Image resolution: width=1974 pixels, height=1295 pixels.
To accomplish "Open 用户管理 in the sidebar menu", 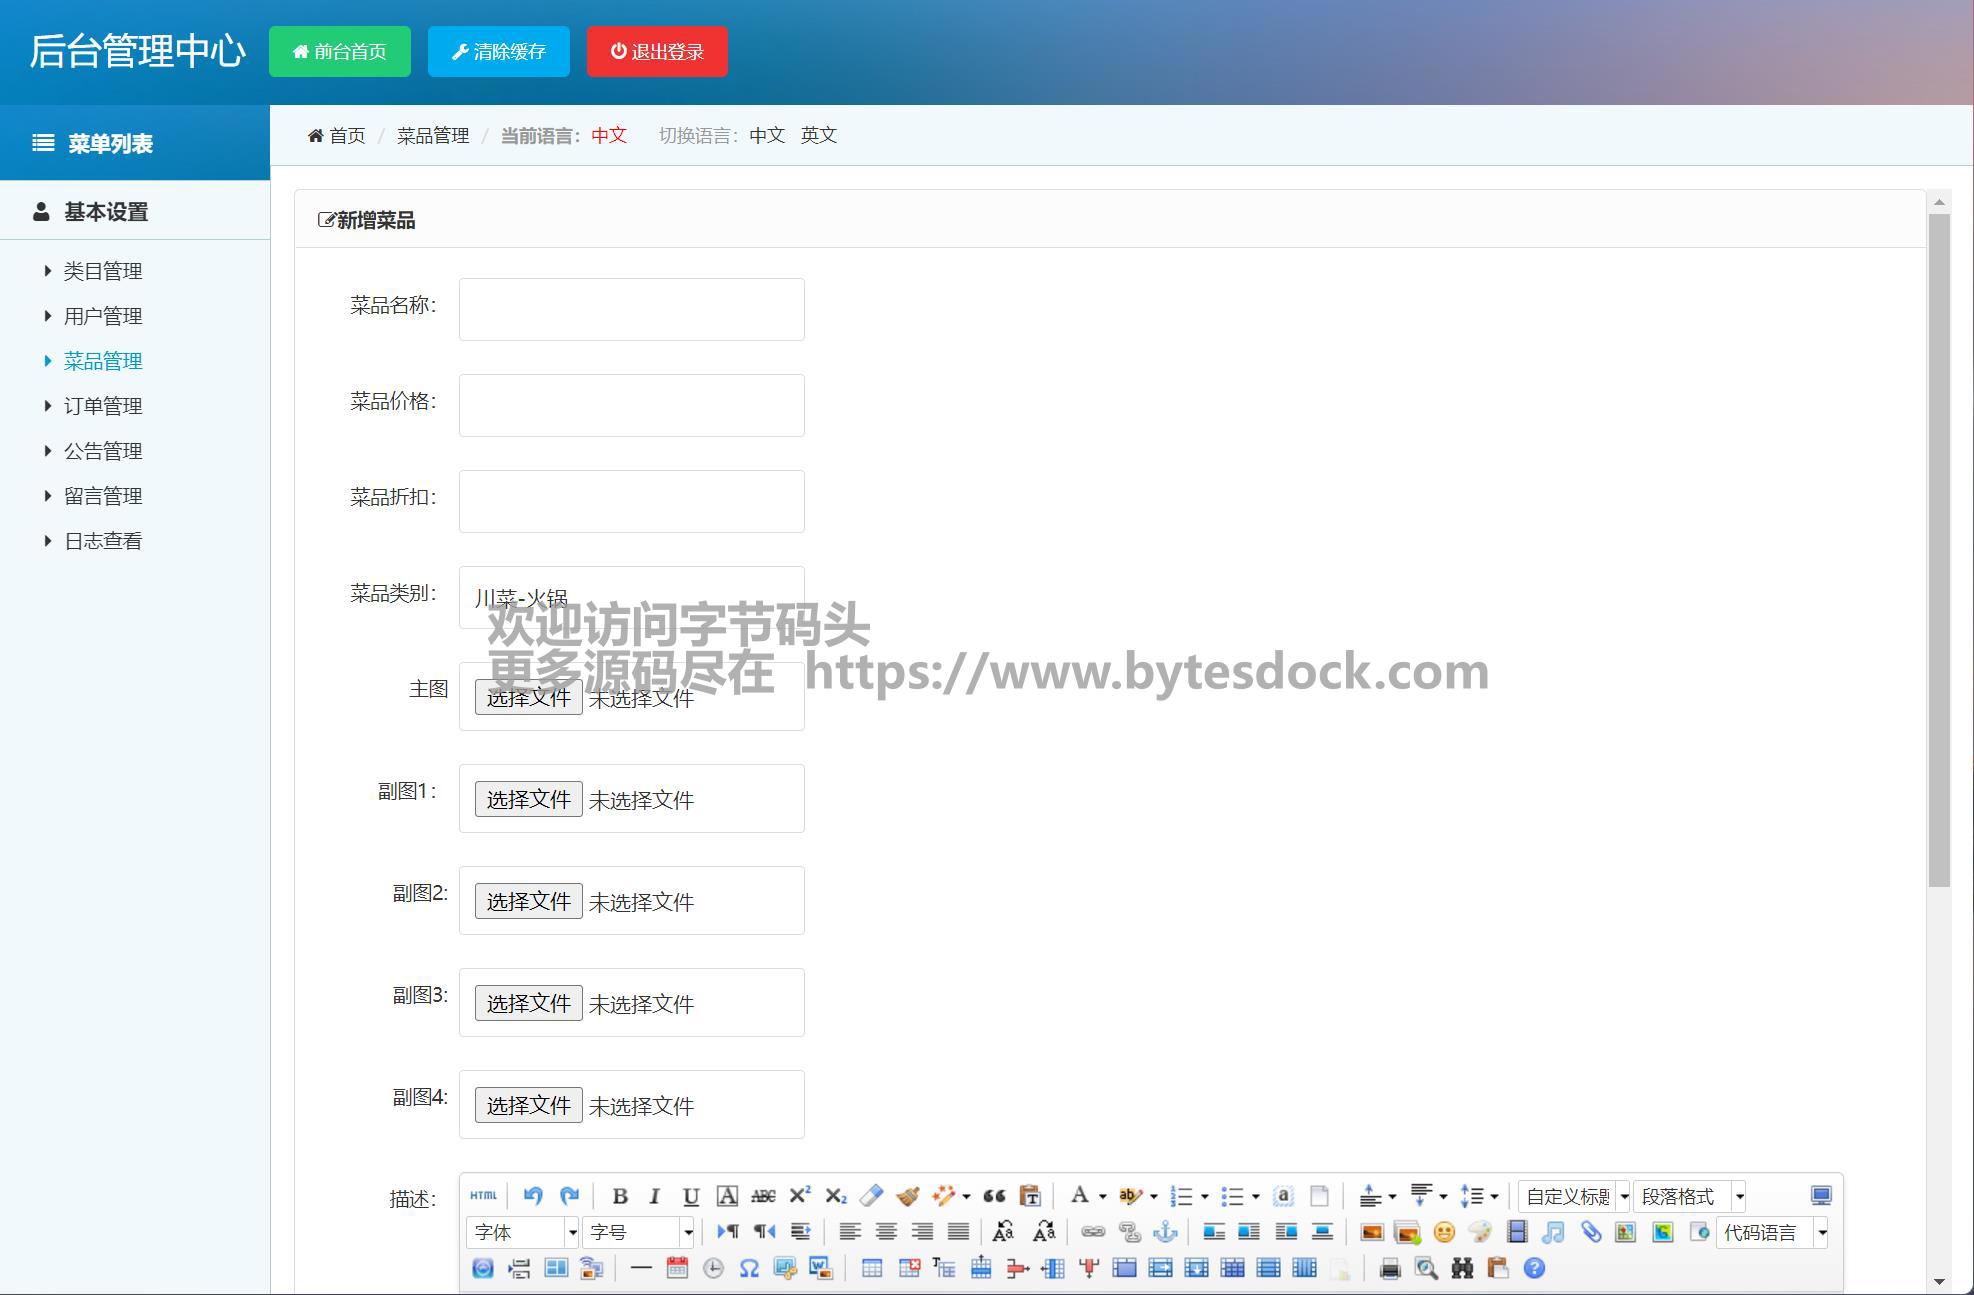I will 103,316.
